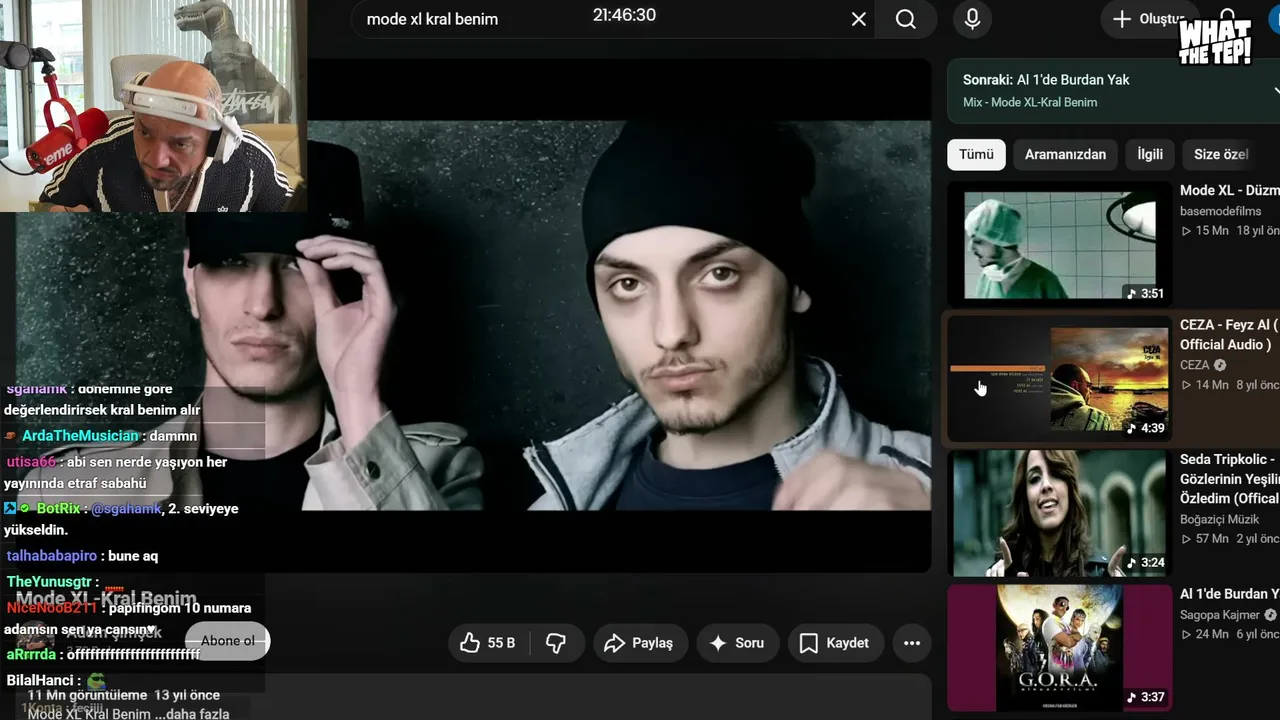Choose the İlgili filter chip
This screenshot has height=720, width=1280.
point(1150,154)
